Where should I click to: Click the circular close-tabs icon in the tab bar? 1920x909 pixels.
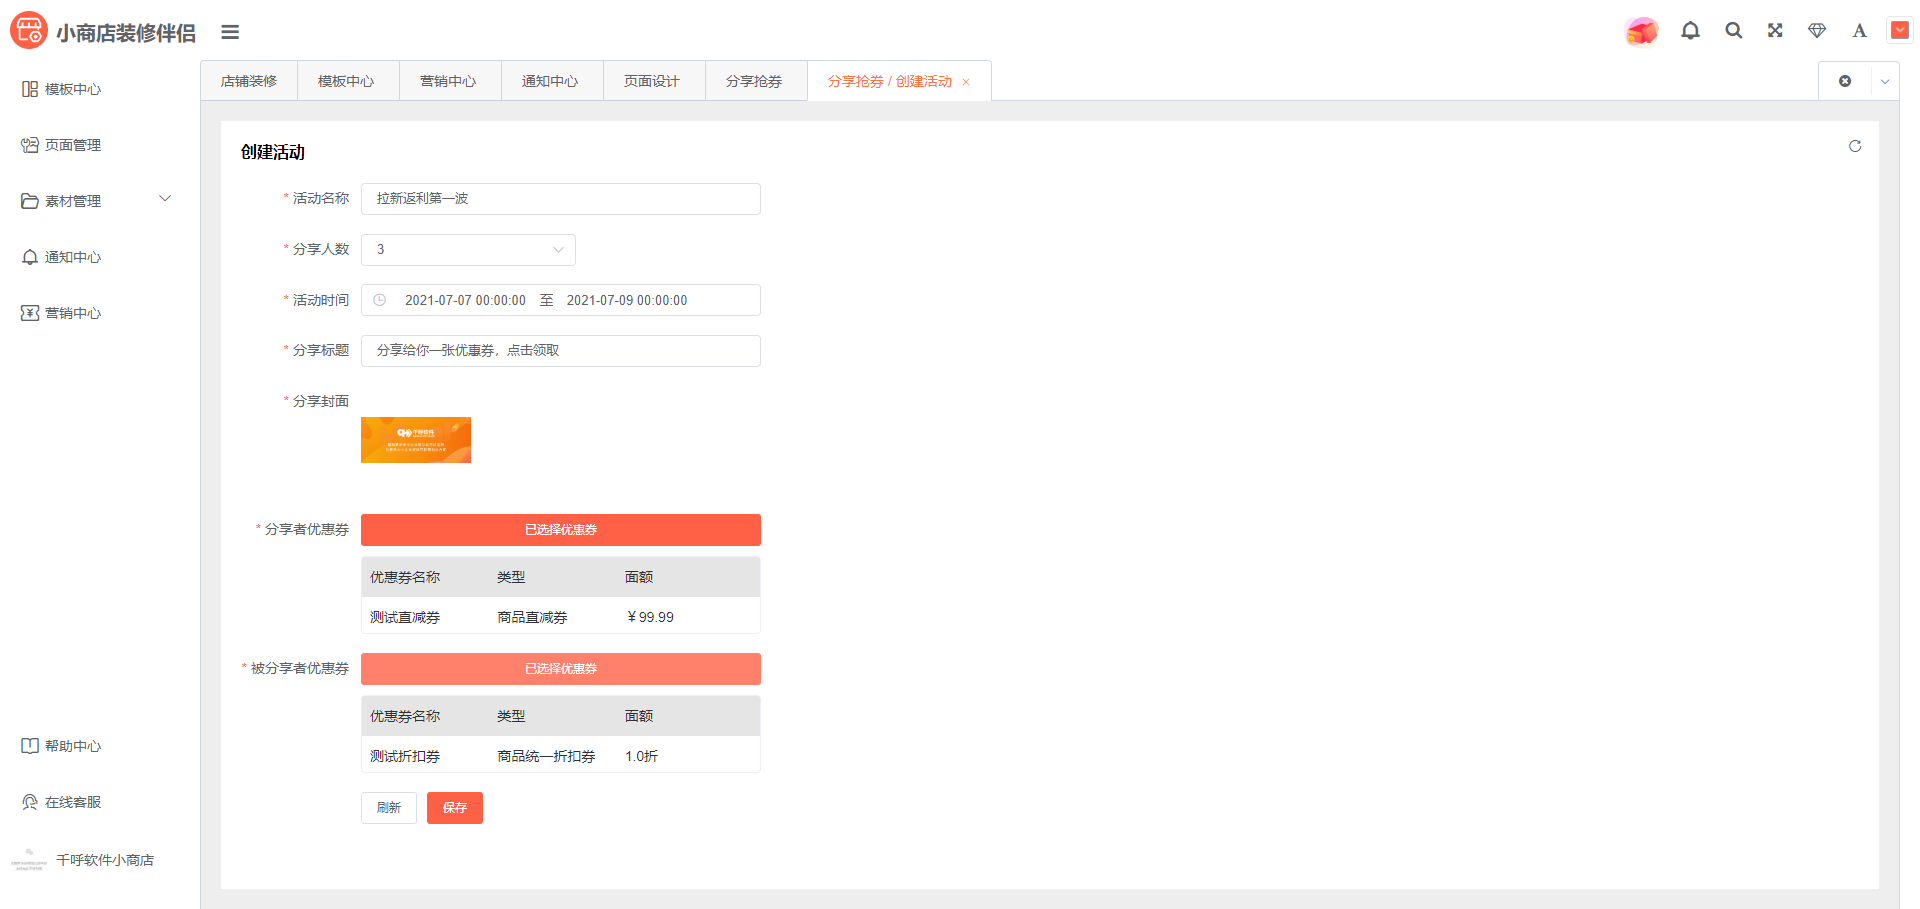1845,81
